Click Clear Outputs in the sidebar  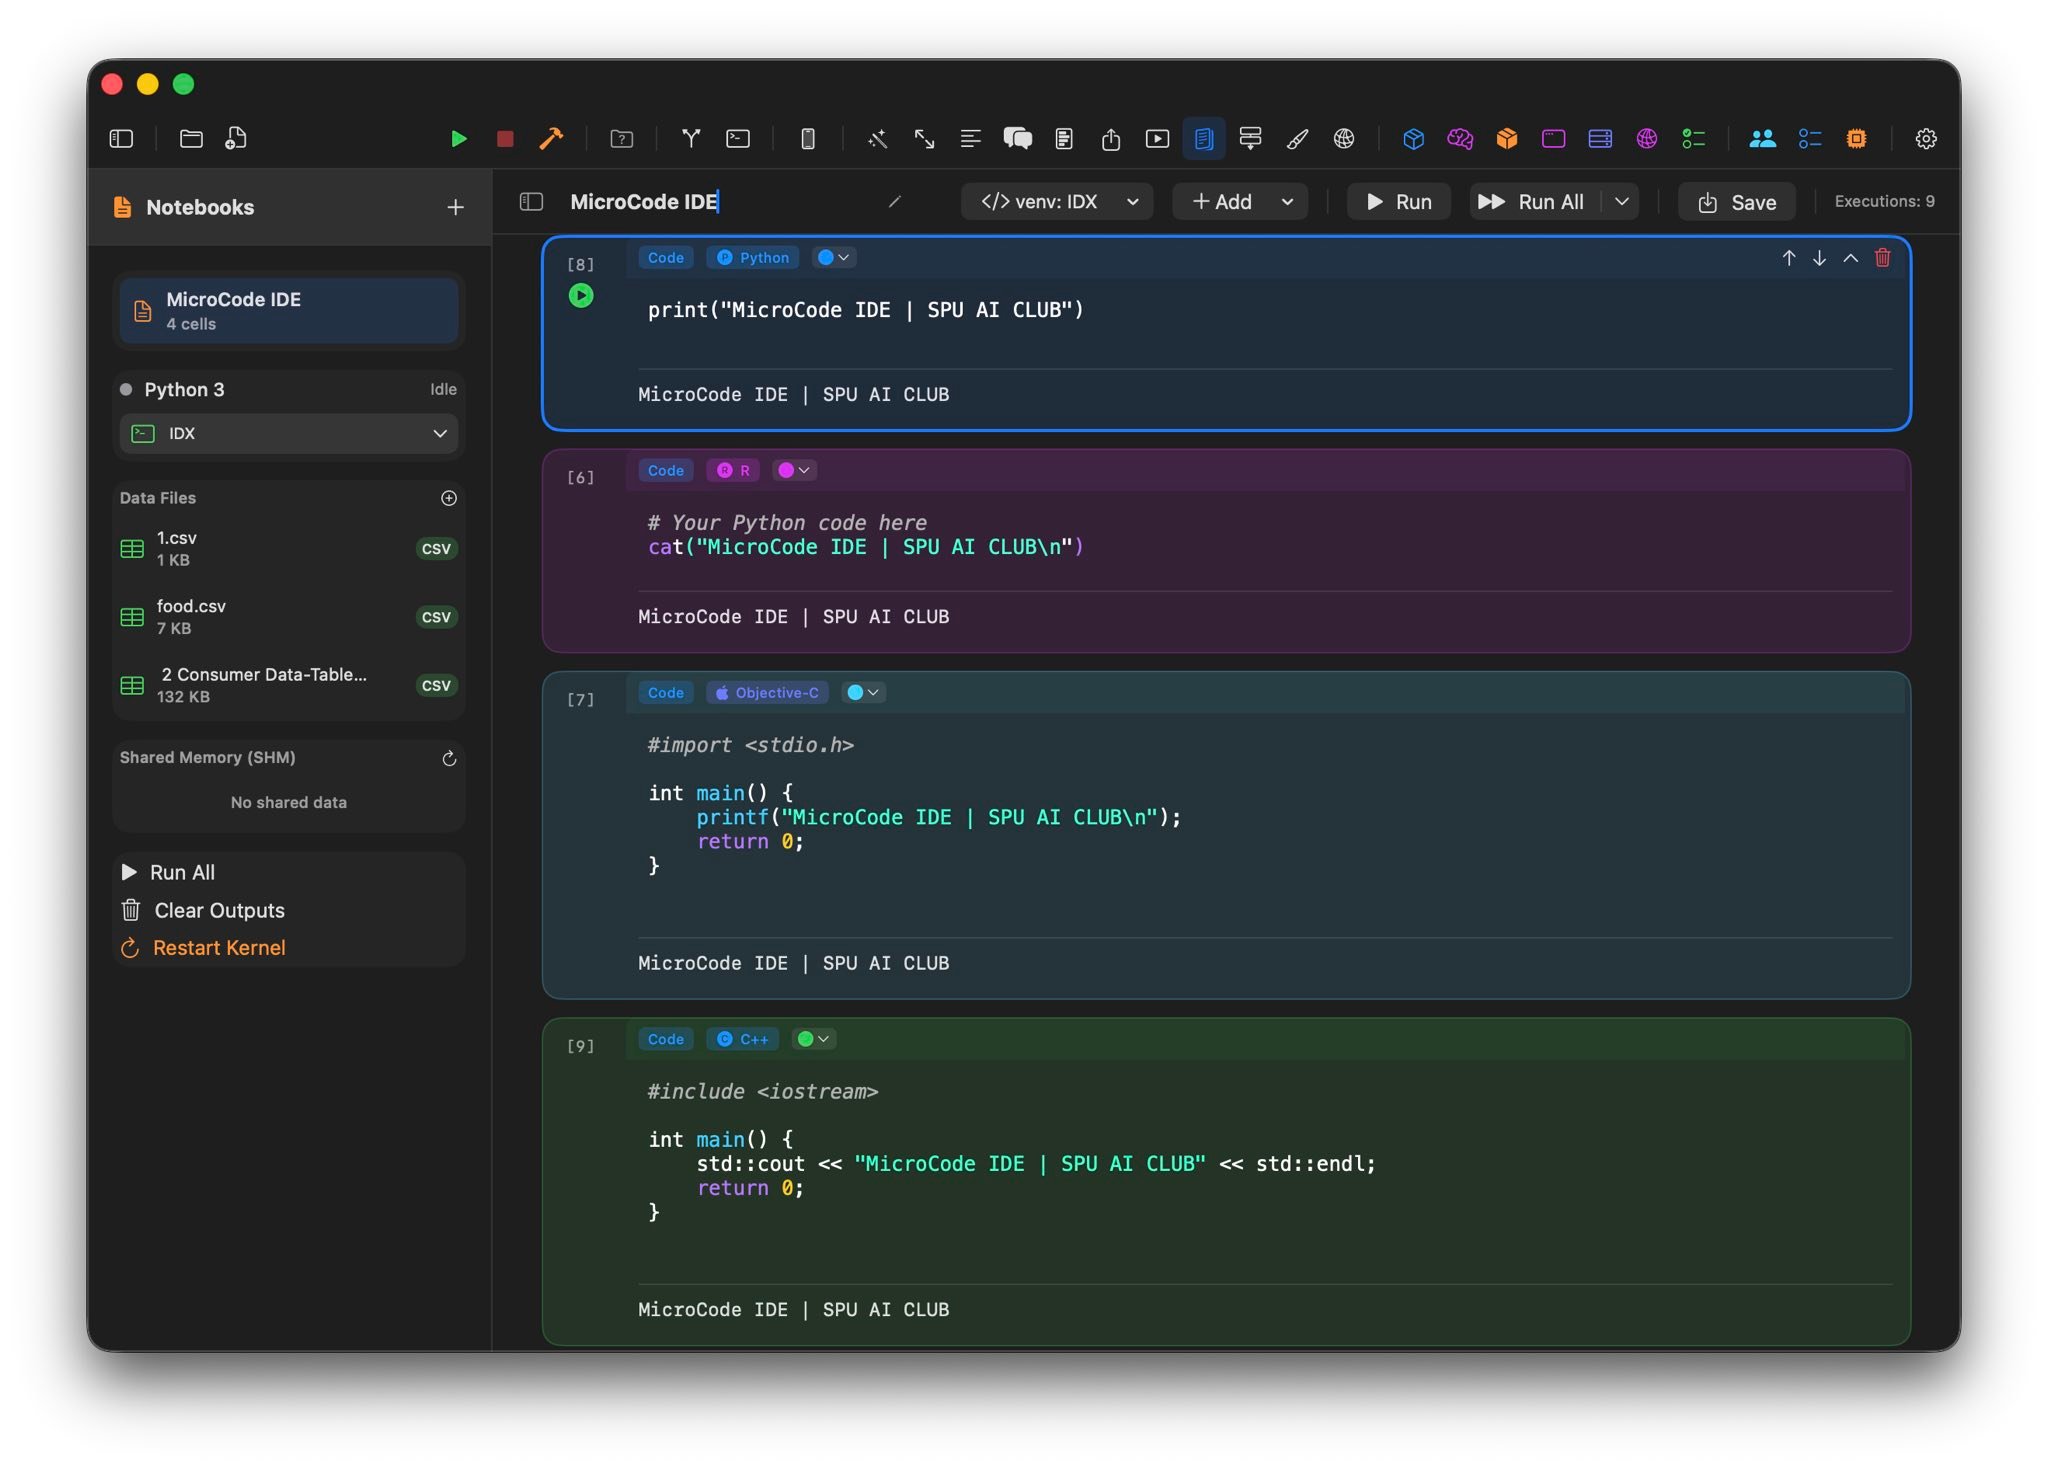click(203, 910)
